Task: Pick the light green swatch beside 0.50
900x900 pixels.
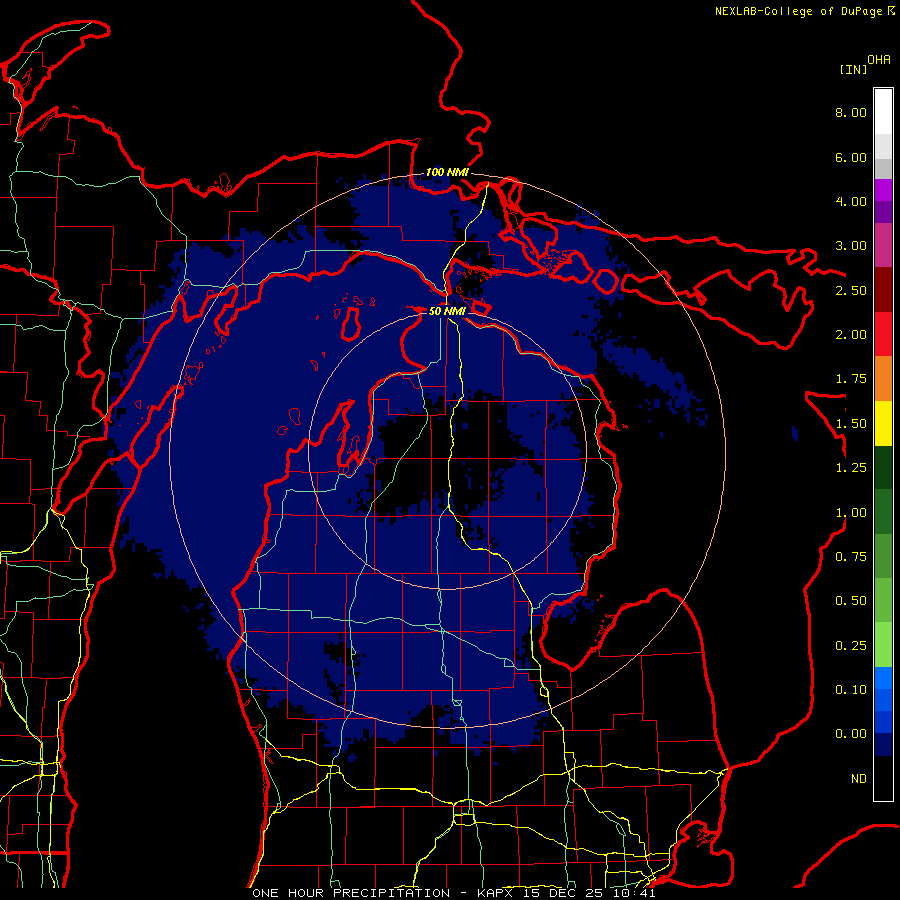Action: pyautogui.click(x=883, y=601)
